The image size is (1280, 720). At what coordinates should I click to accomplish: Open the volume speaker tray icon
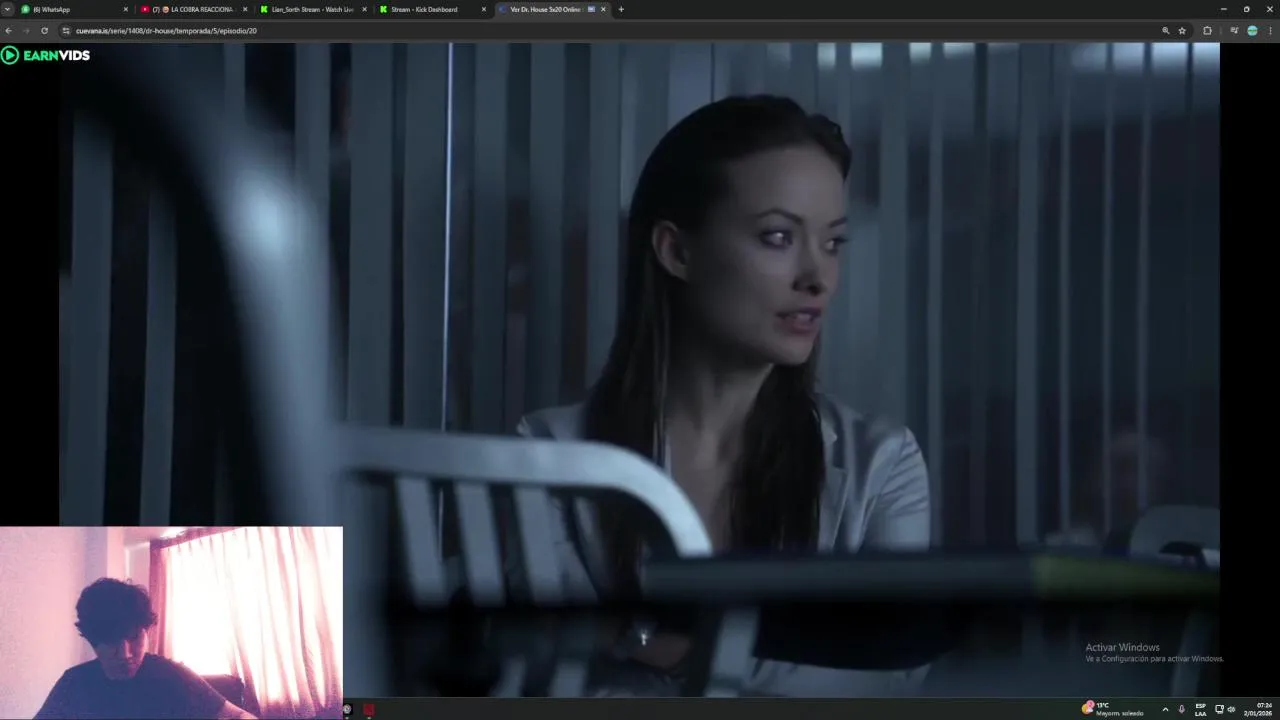coord(1231,709)
